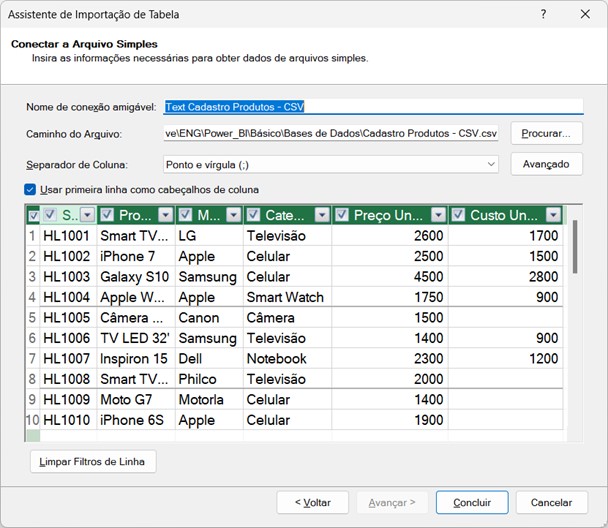Uncheck the 'Pro...' column checkbox
Viewport: 608px width, 528px height.
107,214
